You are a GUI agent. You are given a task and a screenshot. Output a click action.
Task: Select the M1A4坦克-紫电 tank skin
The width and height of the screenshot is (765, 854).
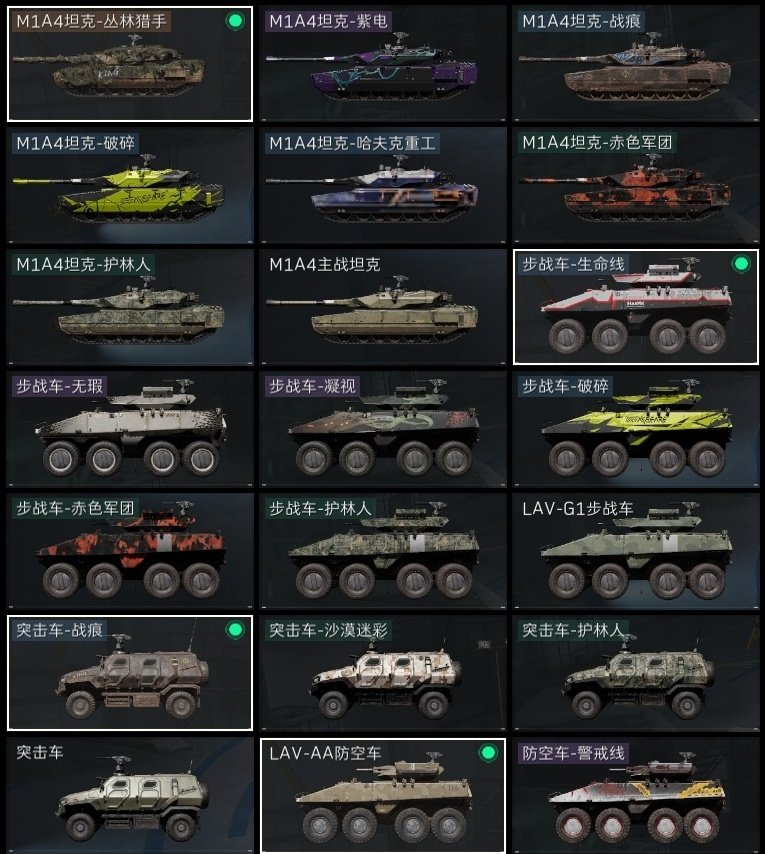coord(383,64)
